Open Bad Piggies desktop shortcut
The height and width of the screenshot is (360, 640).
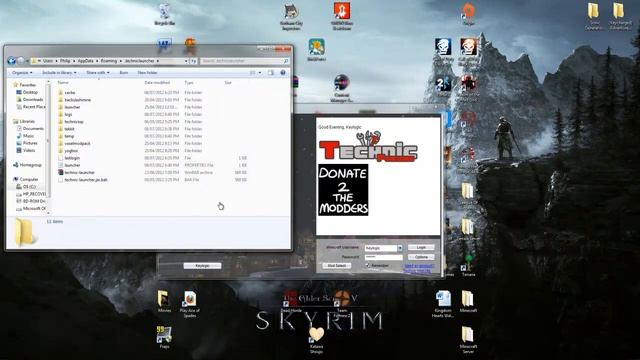tap(317, 49)
